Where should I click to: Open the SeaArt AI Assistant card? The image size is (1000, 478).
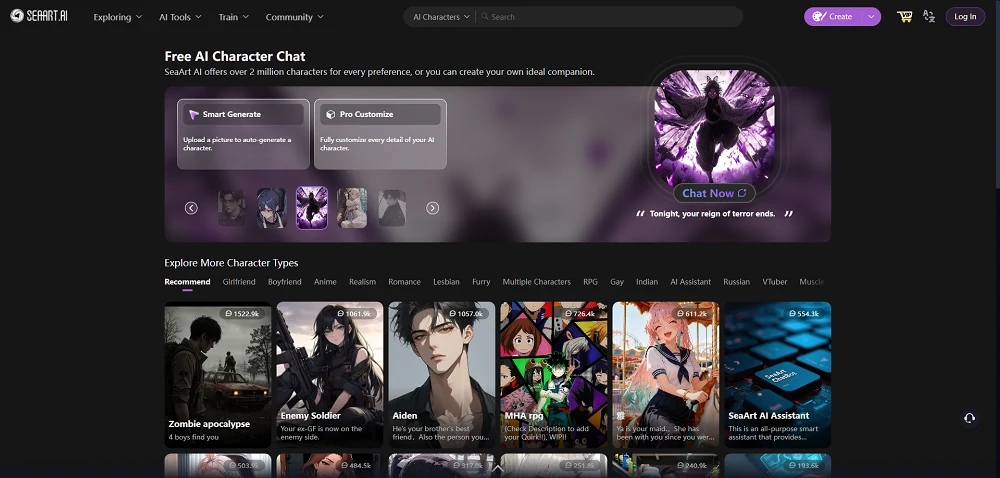point(777,375)
